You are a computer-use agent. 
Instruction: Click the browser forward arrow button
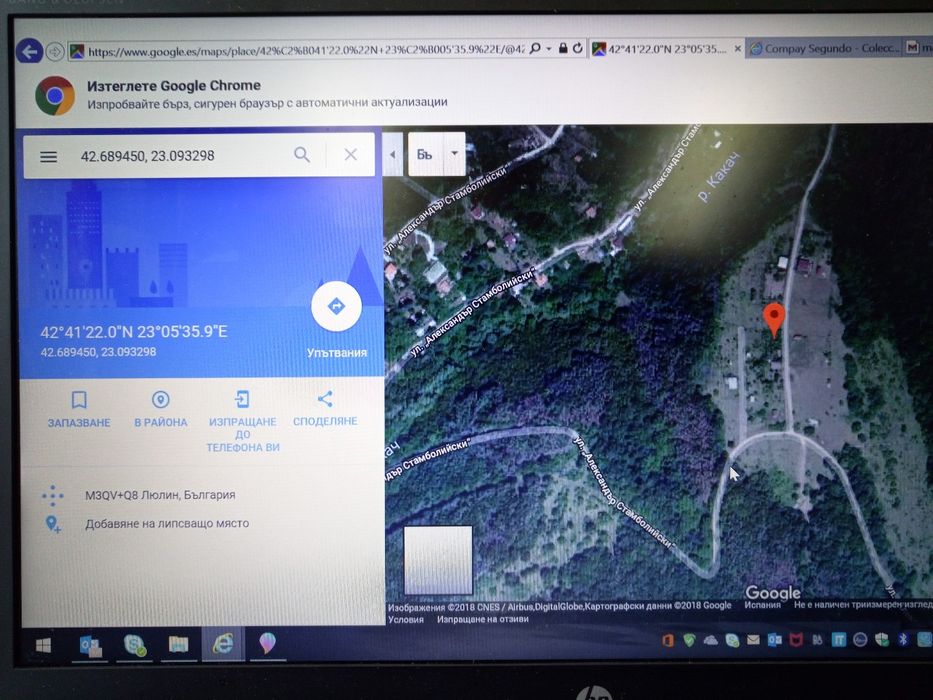55,52
